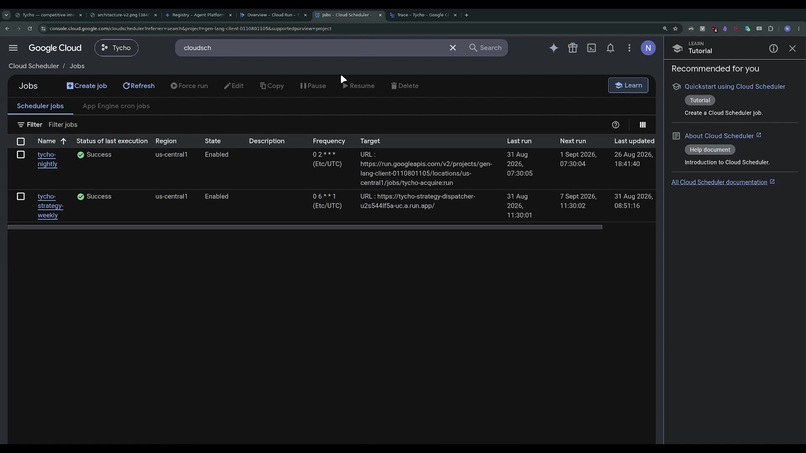
Task: Reload the page with browser reload icon
Action: [x=30, y=28]
